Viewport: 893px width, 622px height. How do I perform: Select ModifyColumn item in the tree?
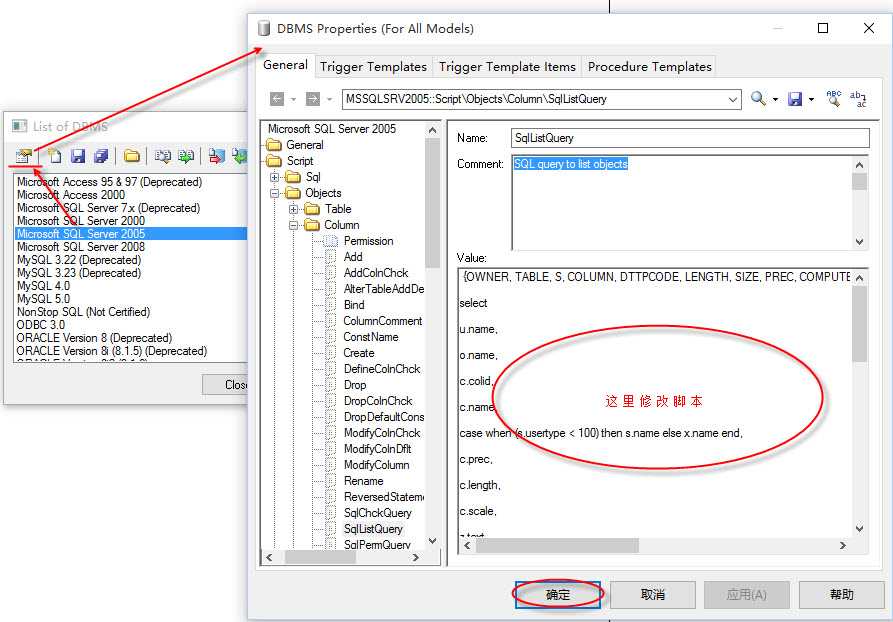[x=376, y=465]
